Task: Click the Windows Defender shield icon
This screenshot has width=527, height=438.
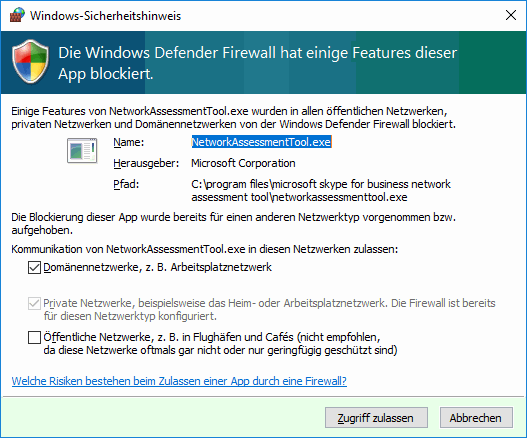Action: click(30, 62)
